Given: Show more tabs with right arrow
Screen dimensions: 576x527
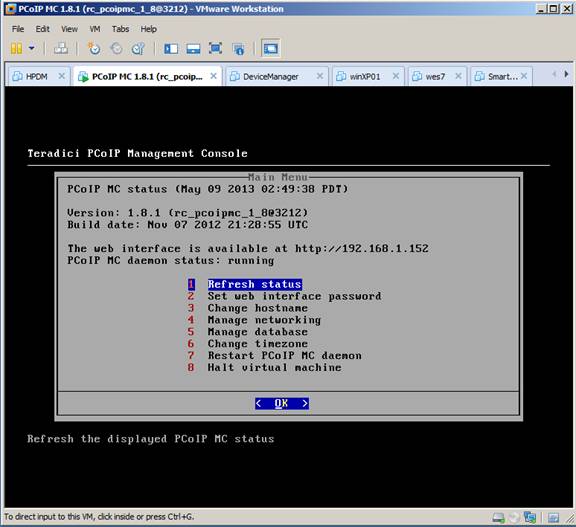Looking at the screenshot, I should [x=566, y=75].
